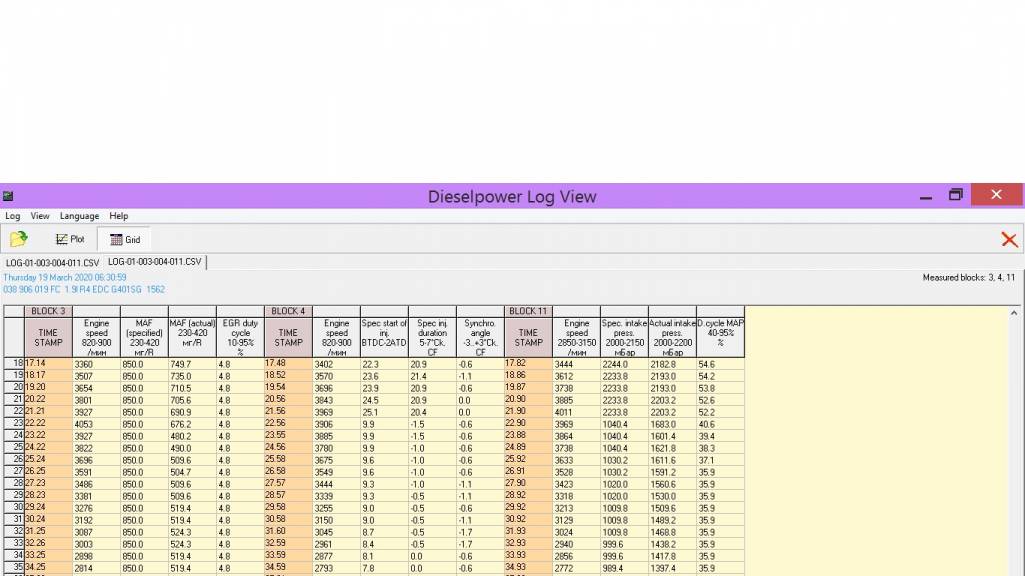Switch to Plot view in the toolbar

click(70, 239)
